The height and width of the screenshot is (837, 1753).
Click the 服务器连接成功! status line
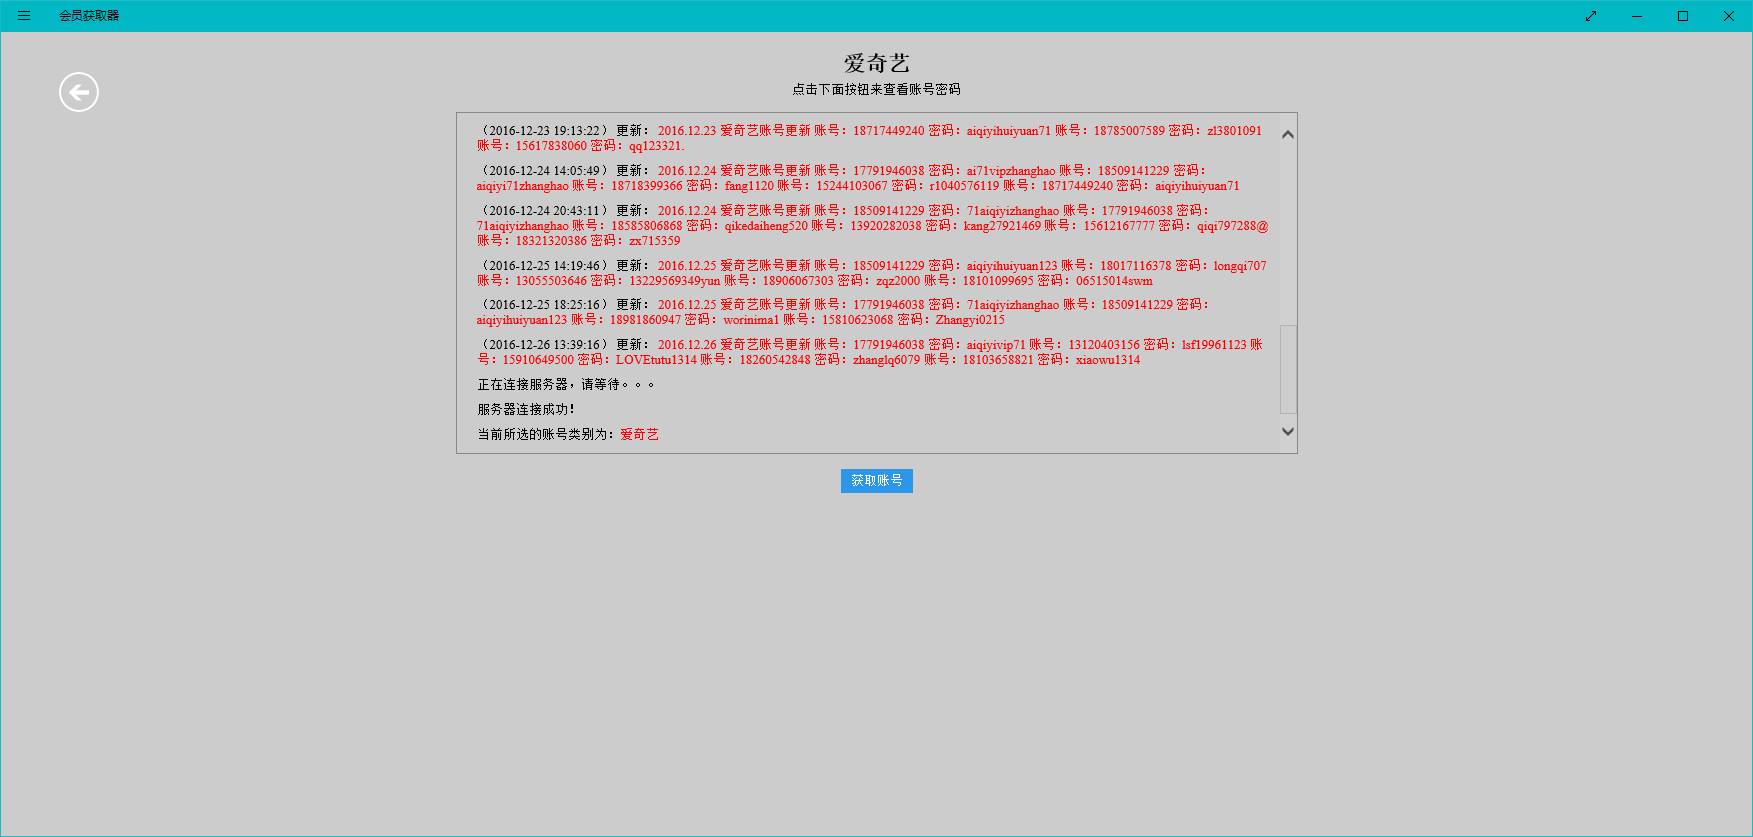[526, 409]
